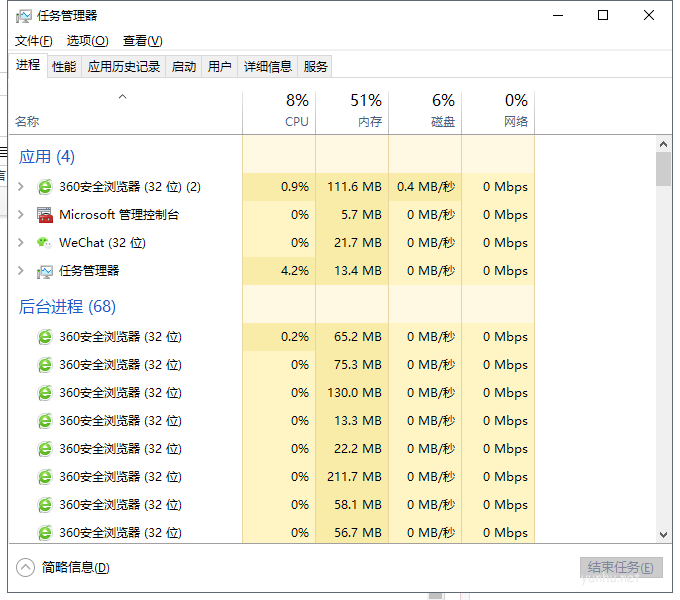Click the 360 browser icon on the 58.1 MB row
Image resolution: width=680 pixels, height=600 pixels.
[x=45, y=505]
